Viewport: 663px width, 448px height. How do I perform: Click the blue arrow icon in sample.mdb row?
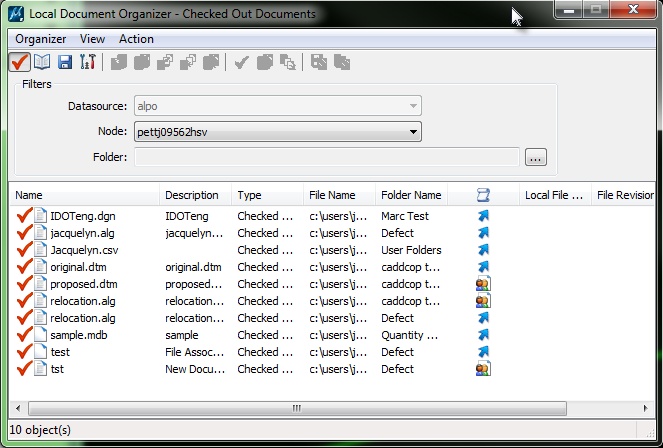tap(483, 335)
